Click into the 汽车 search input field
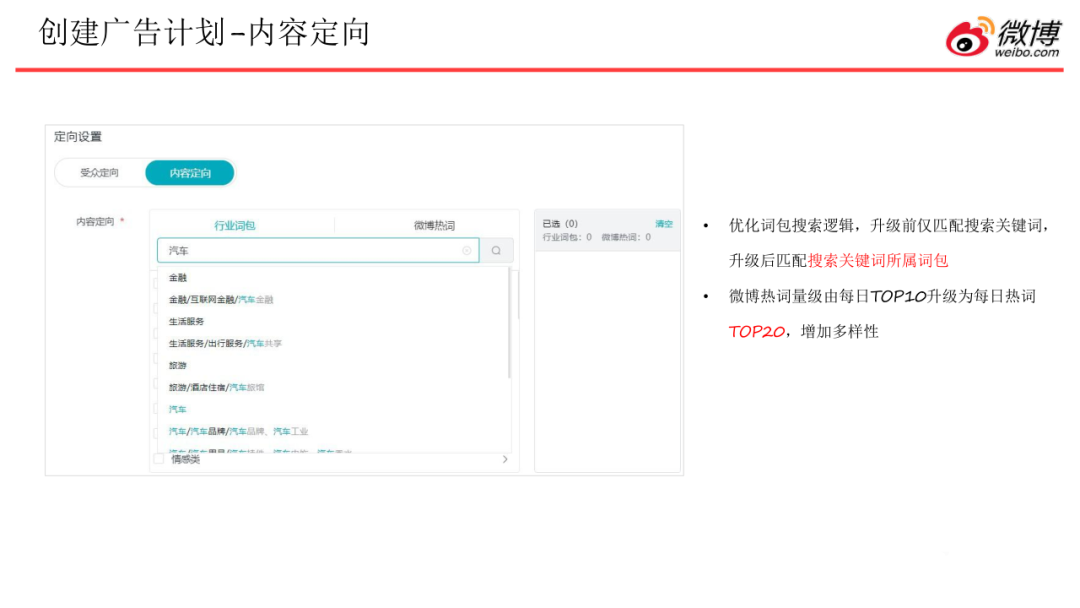Screen dimensions: 1080x608 point(310,251)
